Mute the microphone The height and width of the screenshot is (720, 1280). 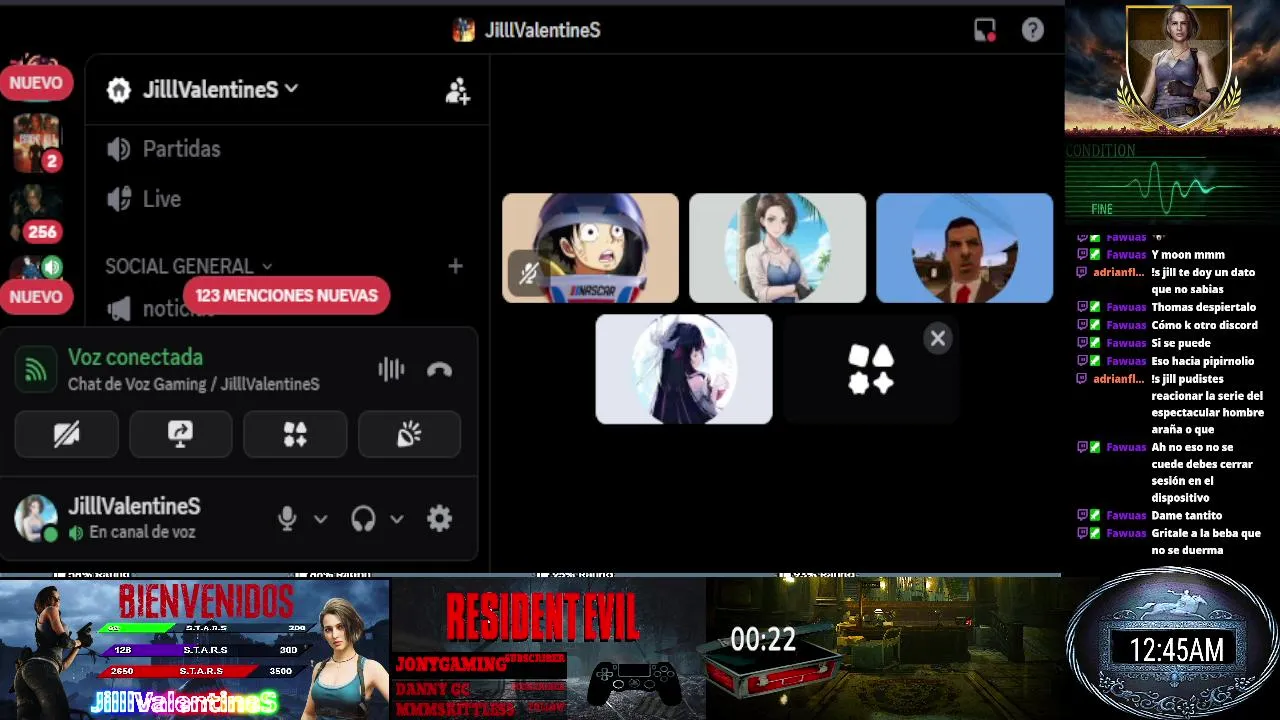click(287, 518)
